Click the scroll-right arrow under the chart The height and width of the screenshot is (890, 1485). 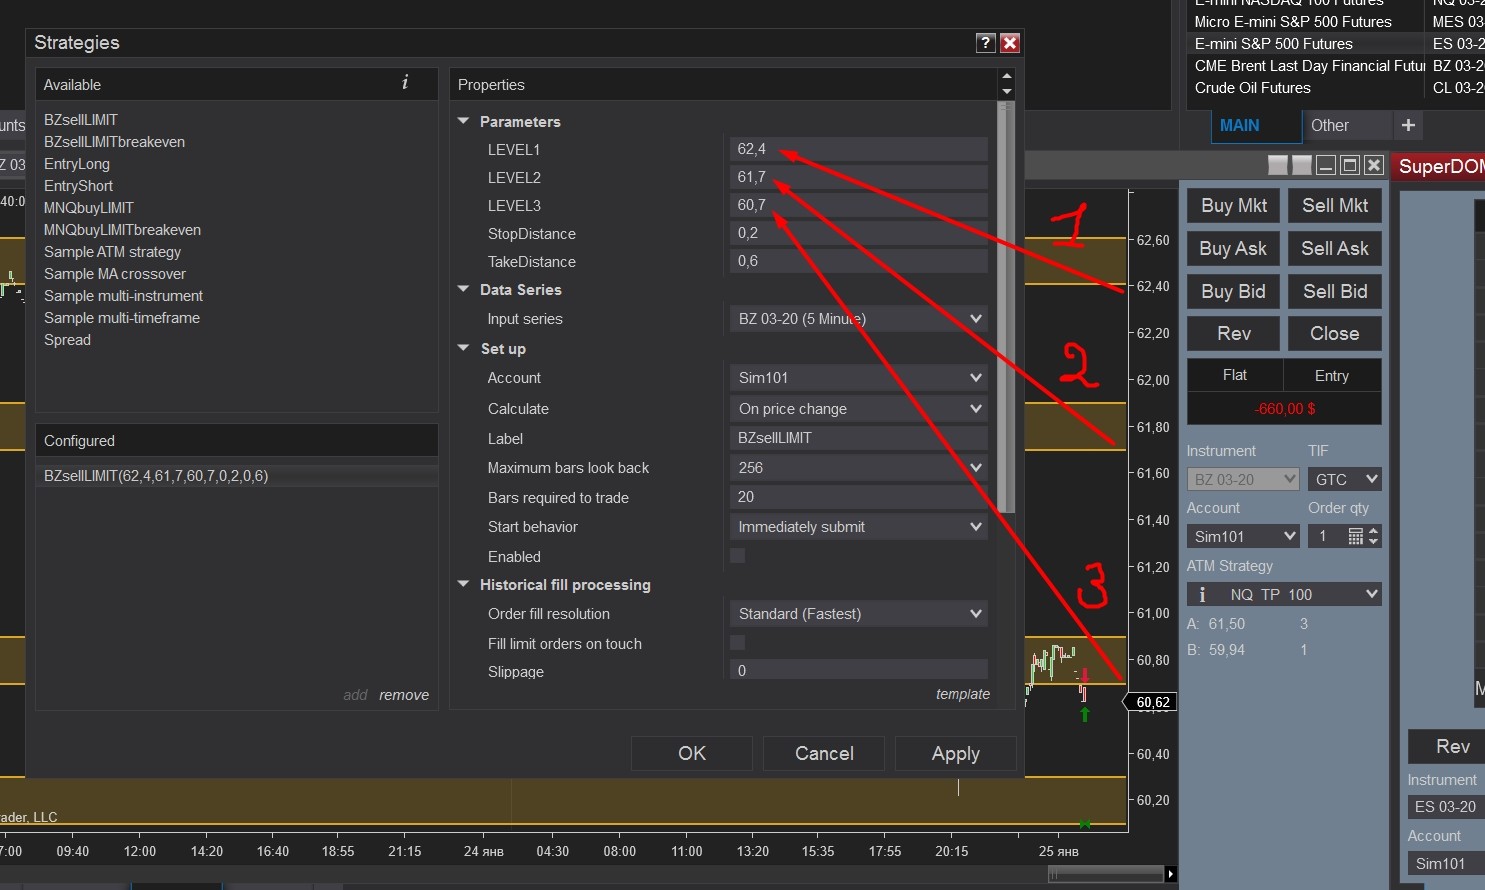[1170, 874]
